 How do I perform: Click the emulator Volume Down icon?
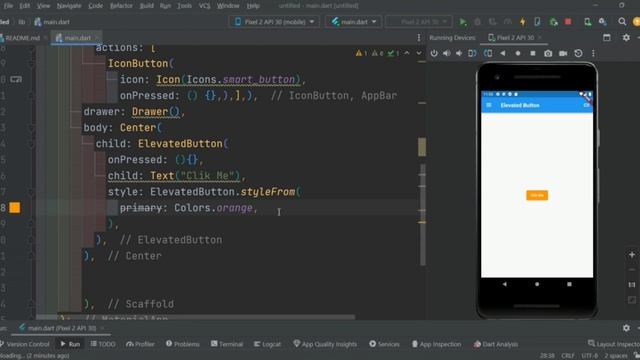click(x=459, y=53)
